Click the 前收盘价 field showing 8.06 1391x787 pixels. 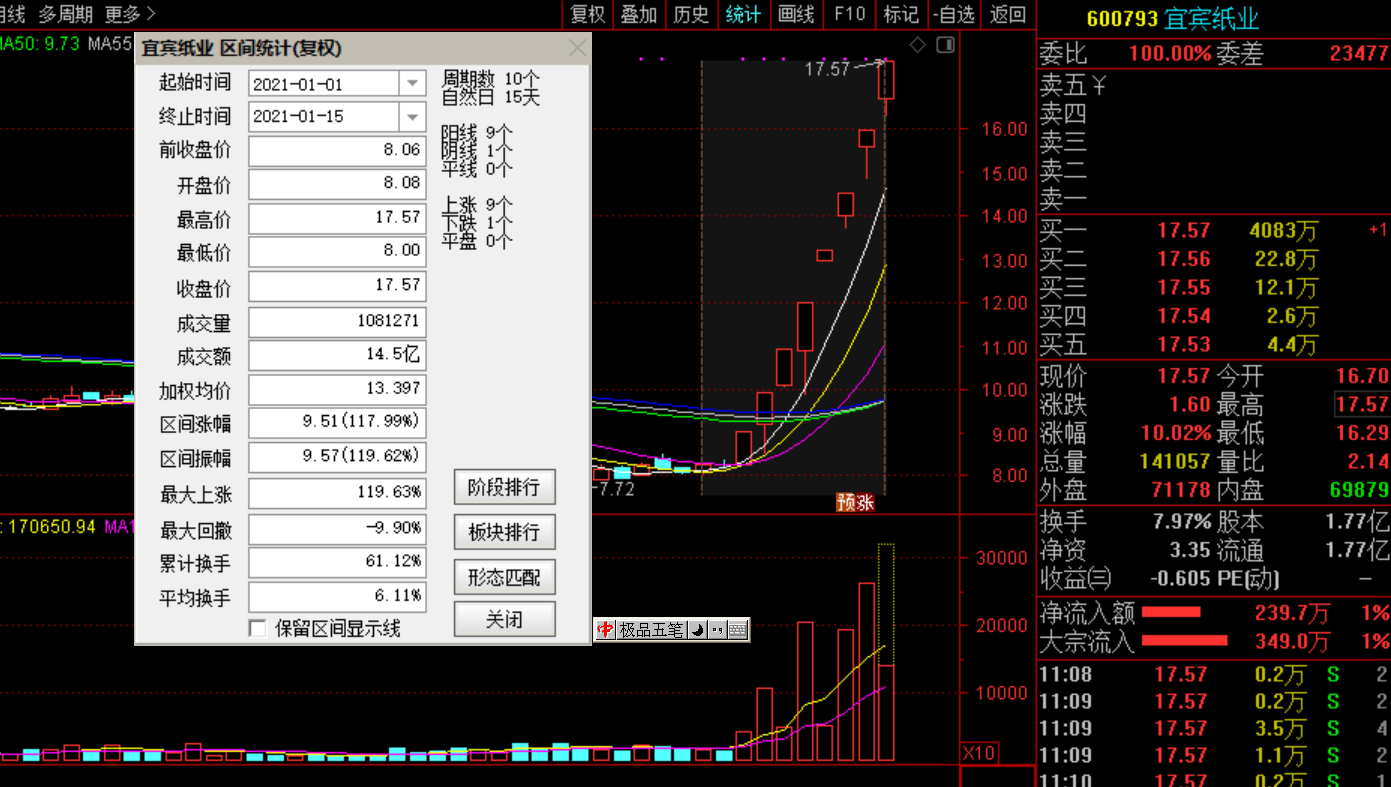337,151
